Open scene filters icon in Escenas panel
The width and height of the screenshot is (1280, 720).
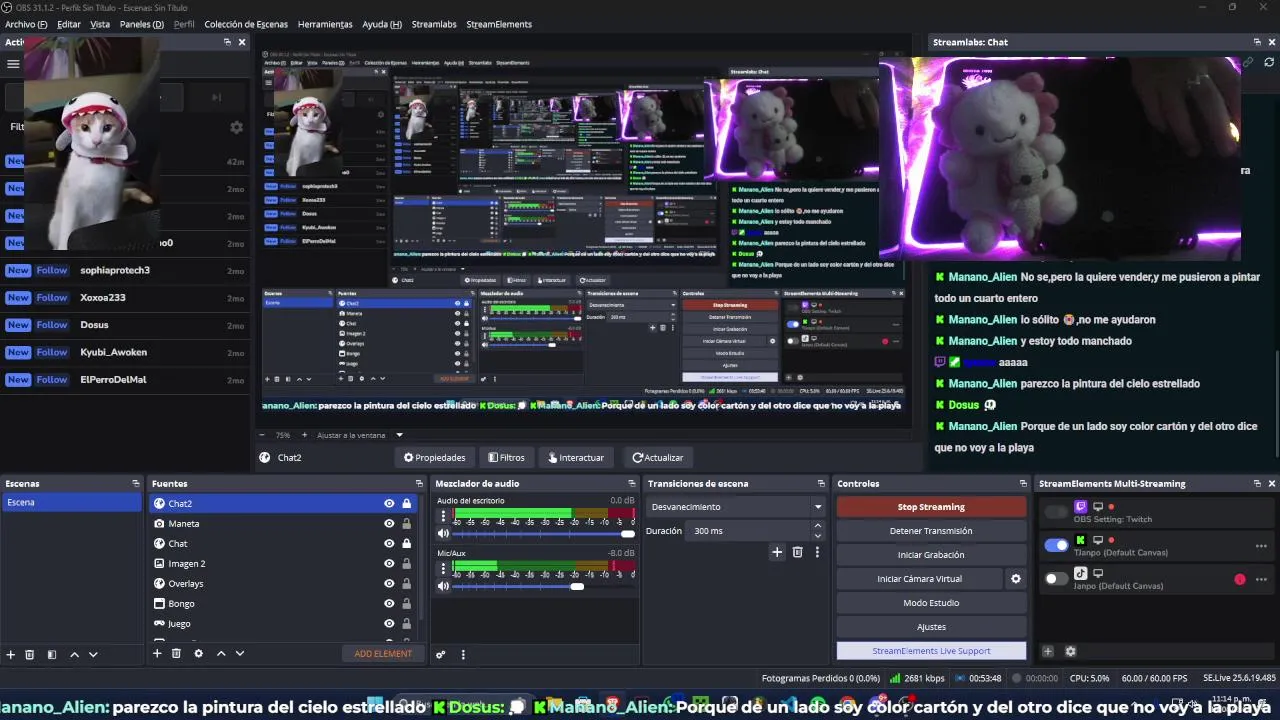pos(51,654)
